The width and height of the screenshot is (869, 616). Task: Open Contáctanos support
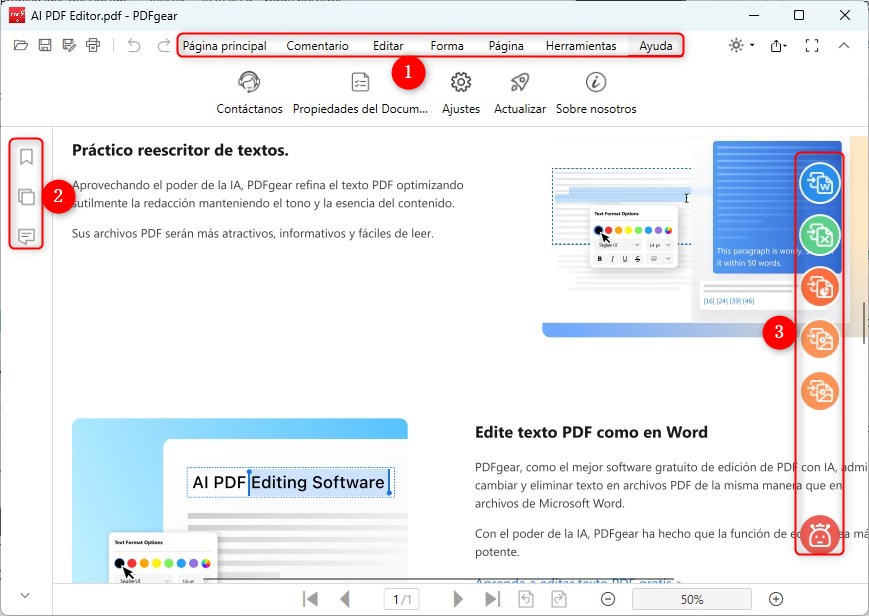coord(249,93)
